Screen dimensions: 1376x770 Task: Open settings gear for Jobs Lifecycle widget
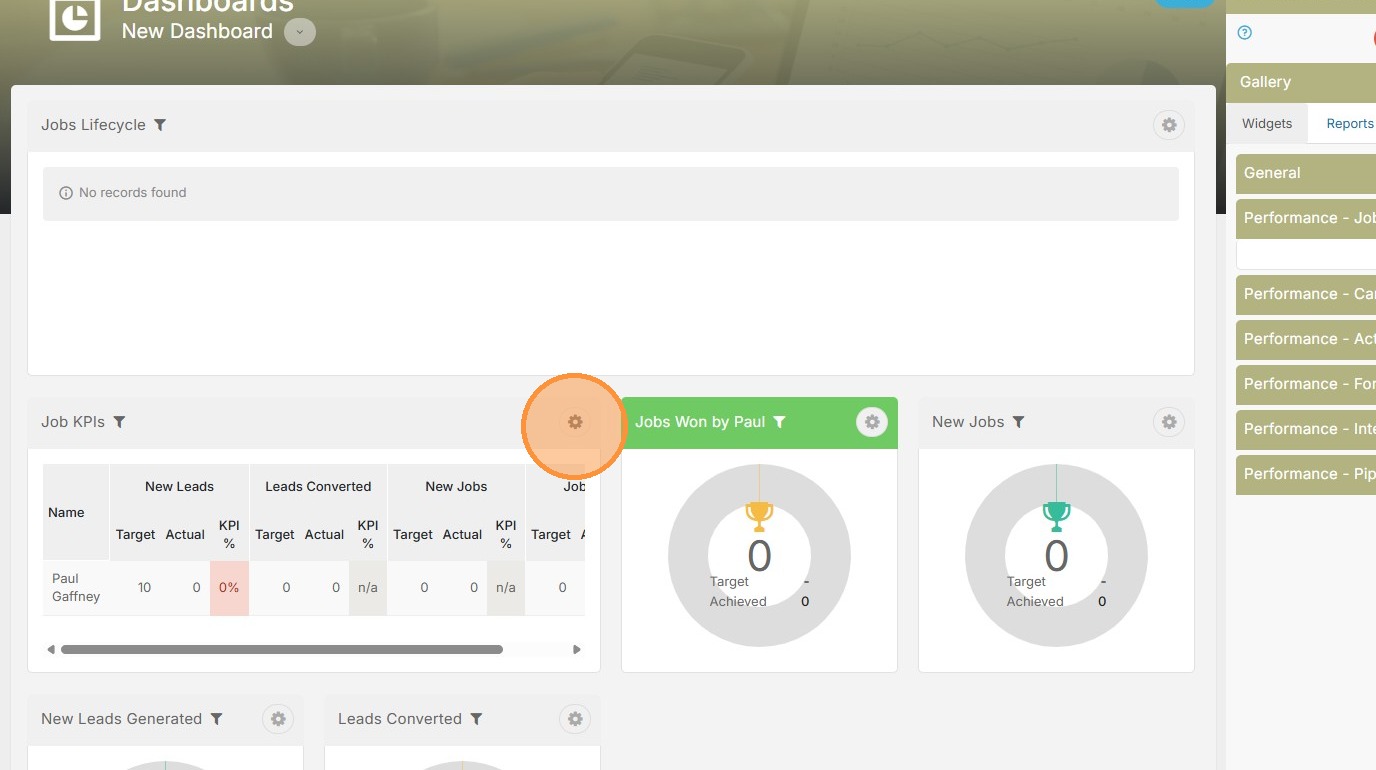click(1168, 125)
